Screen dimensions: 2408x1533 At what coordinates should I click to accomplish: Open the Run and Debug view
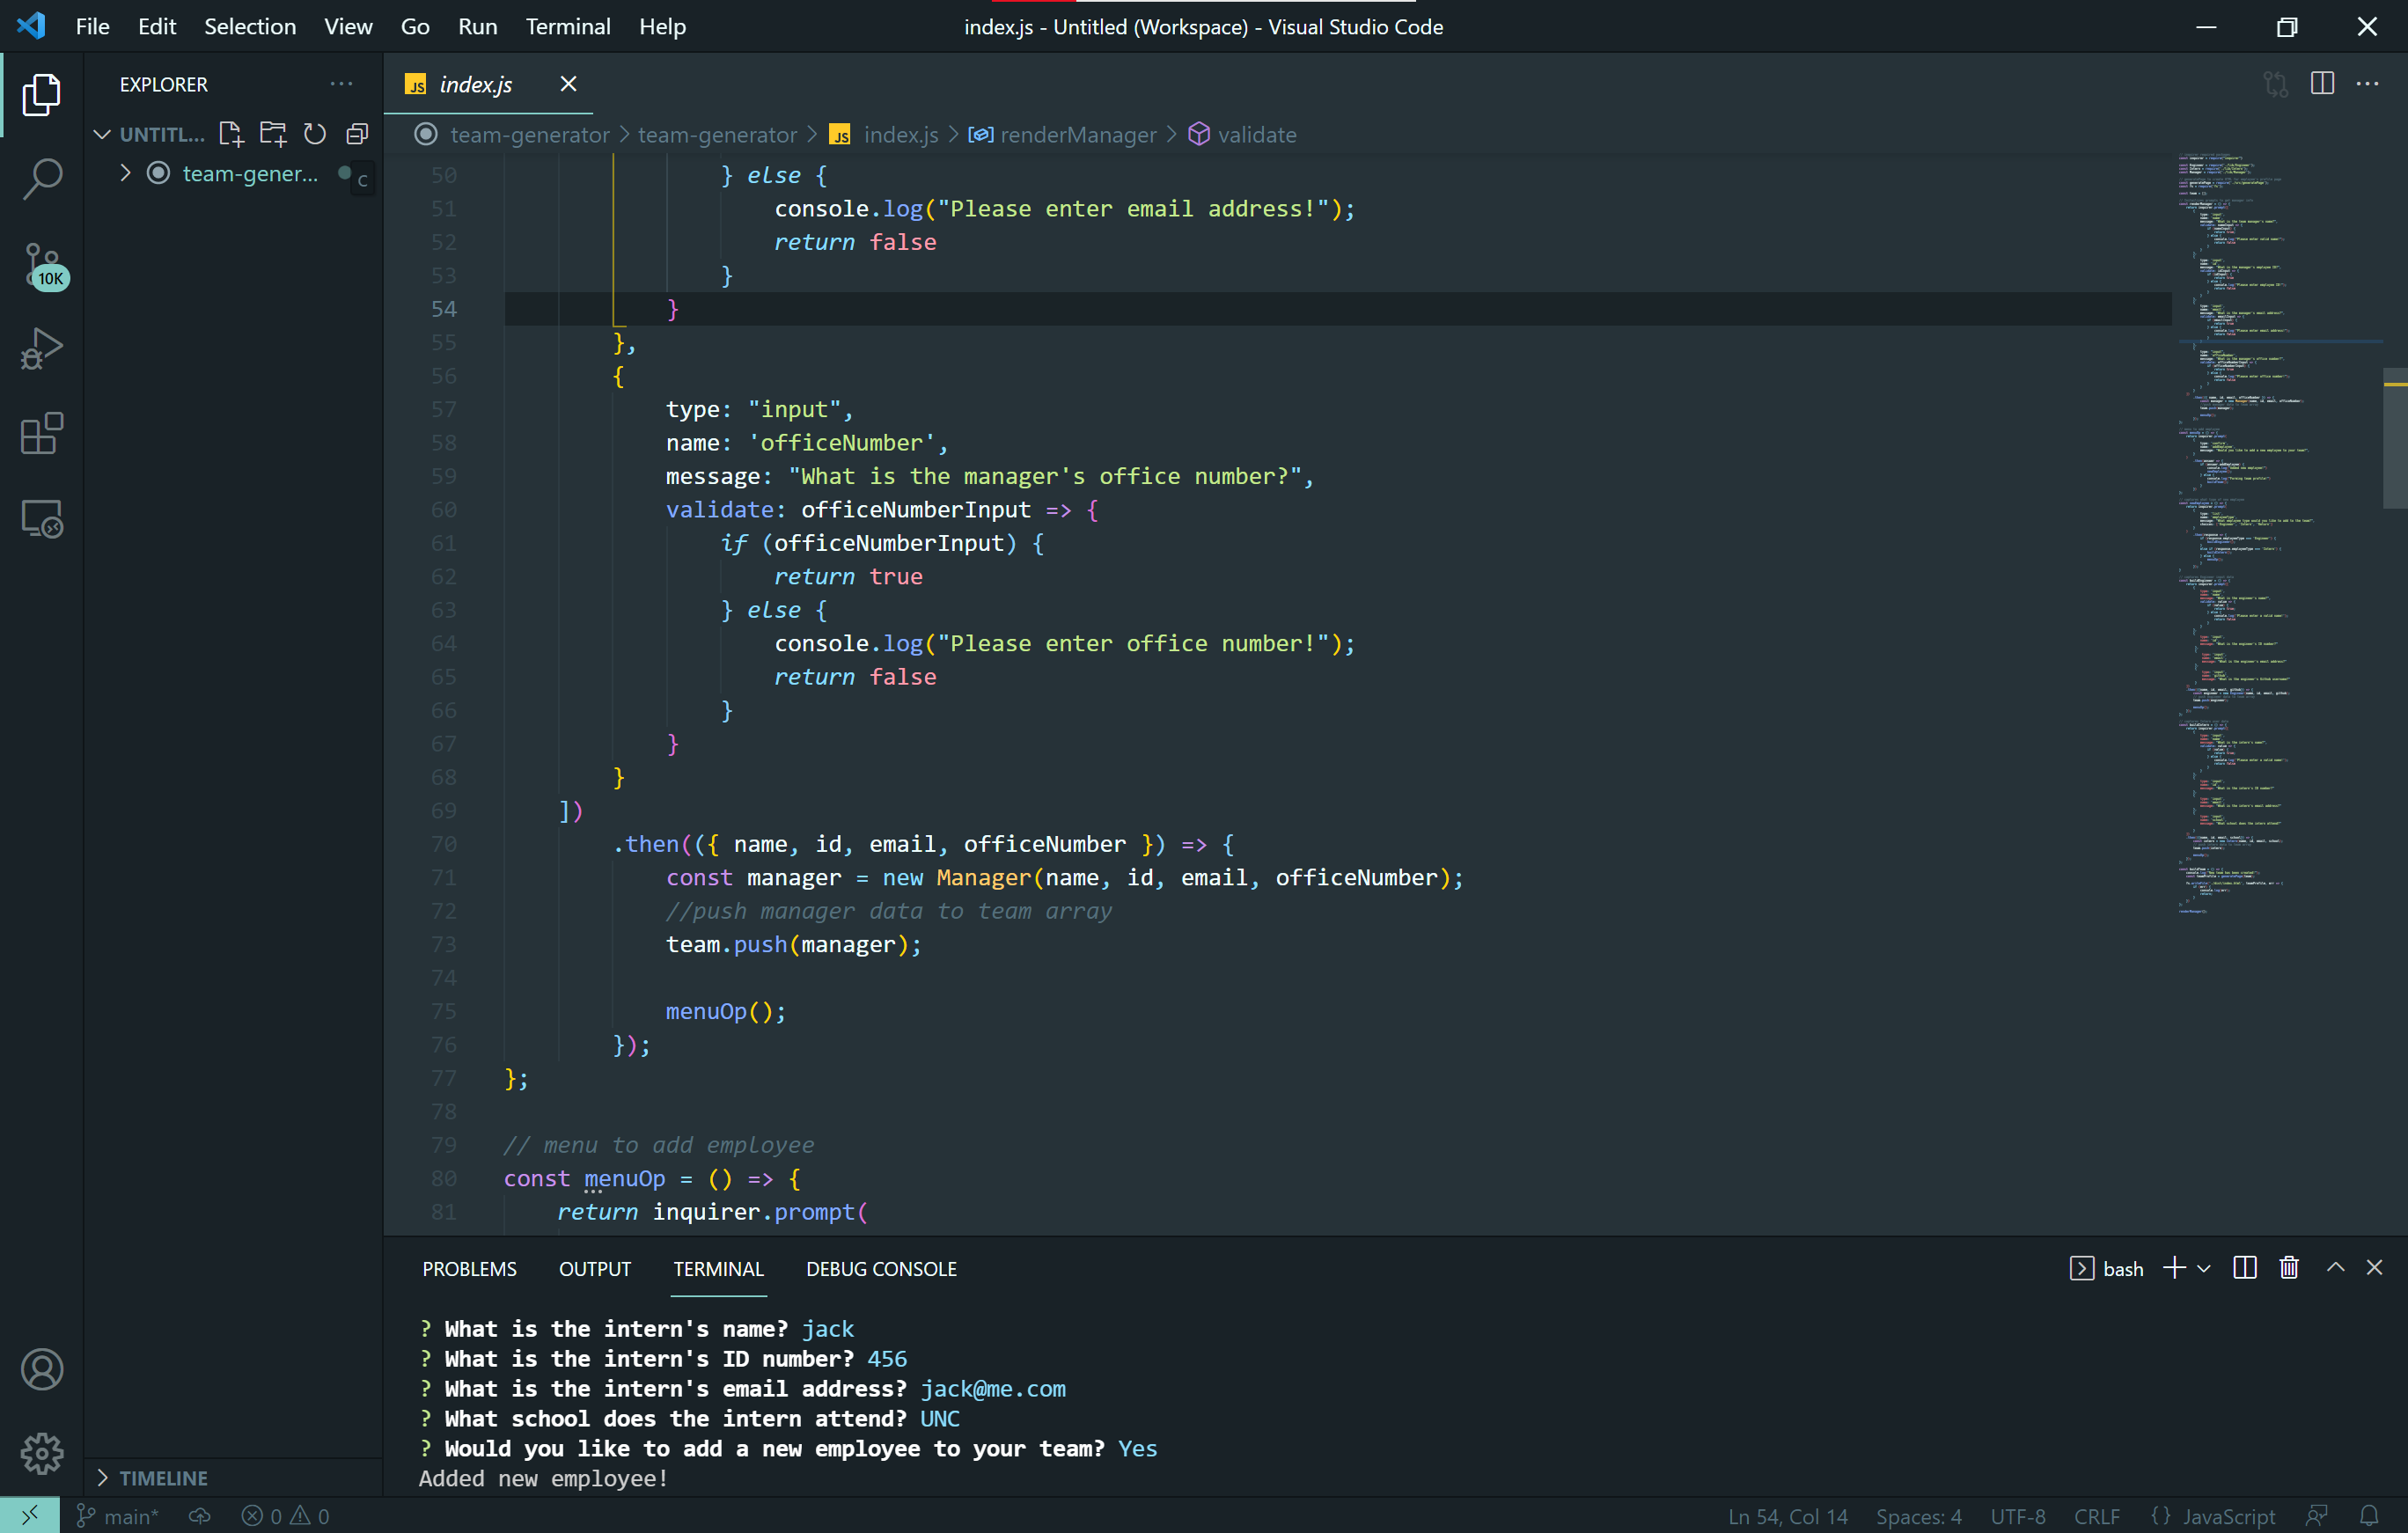(41, 348)
